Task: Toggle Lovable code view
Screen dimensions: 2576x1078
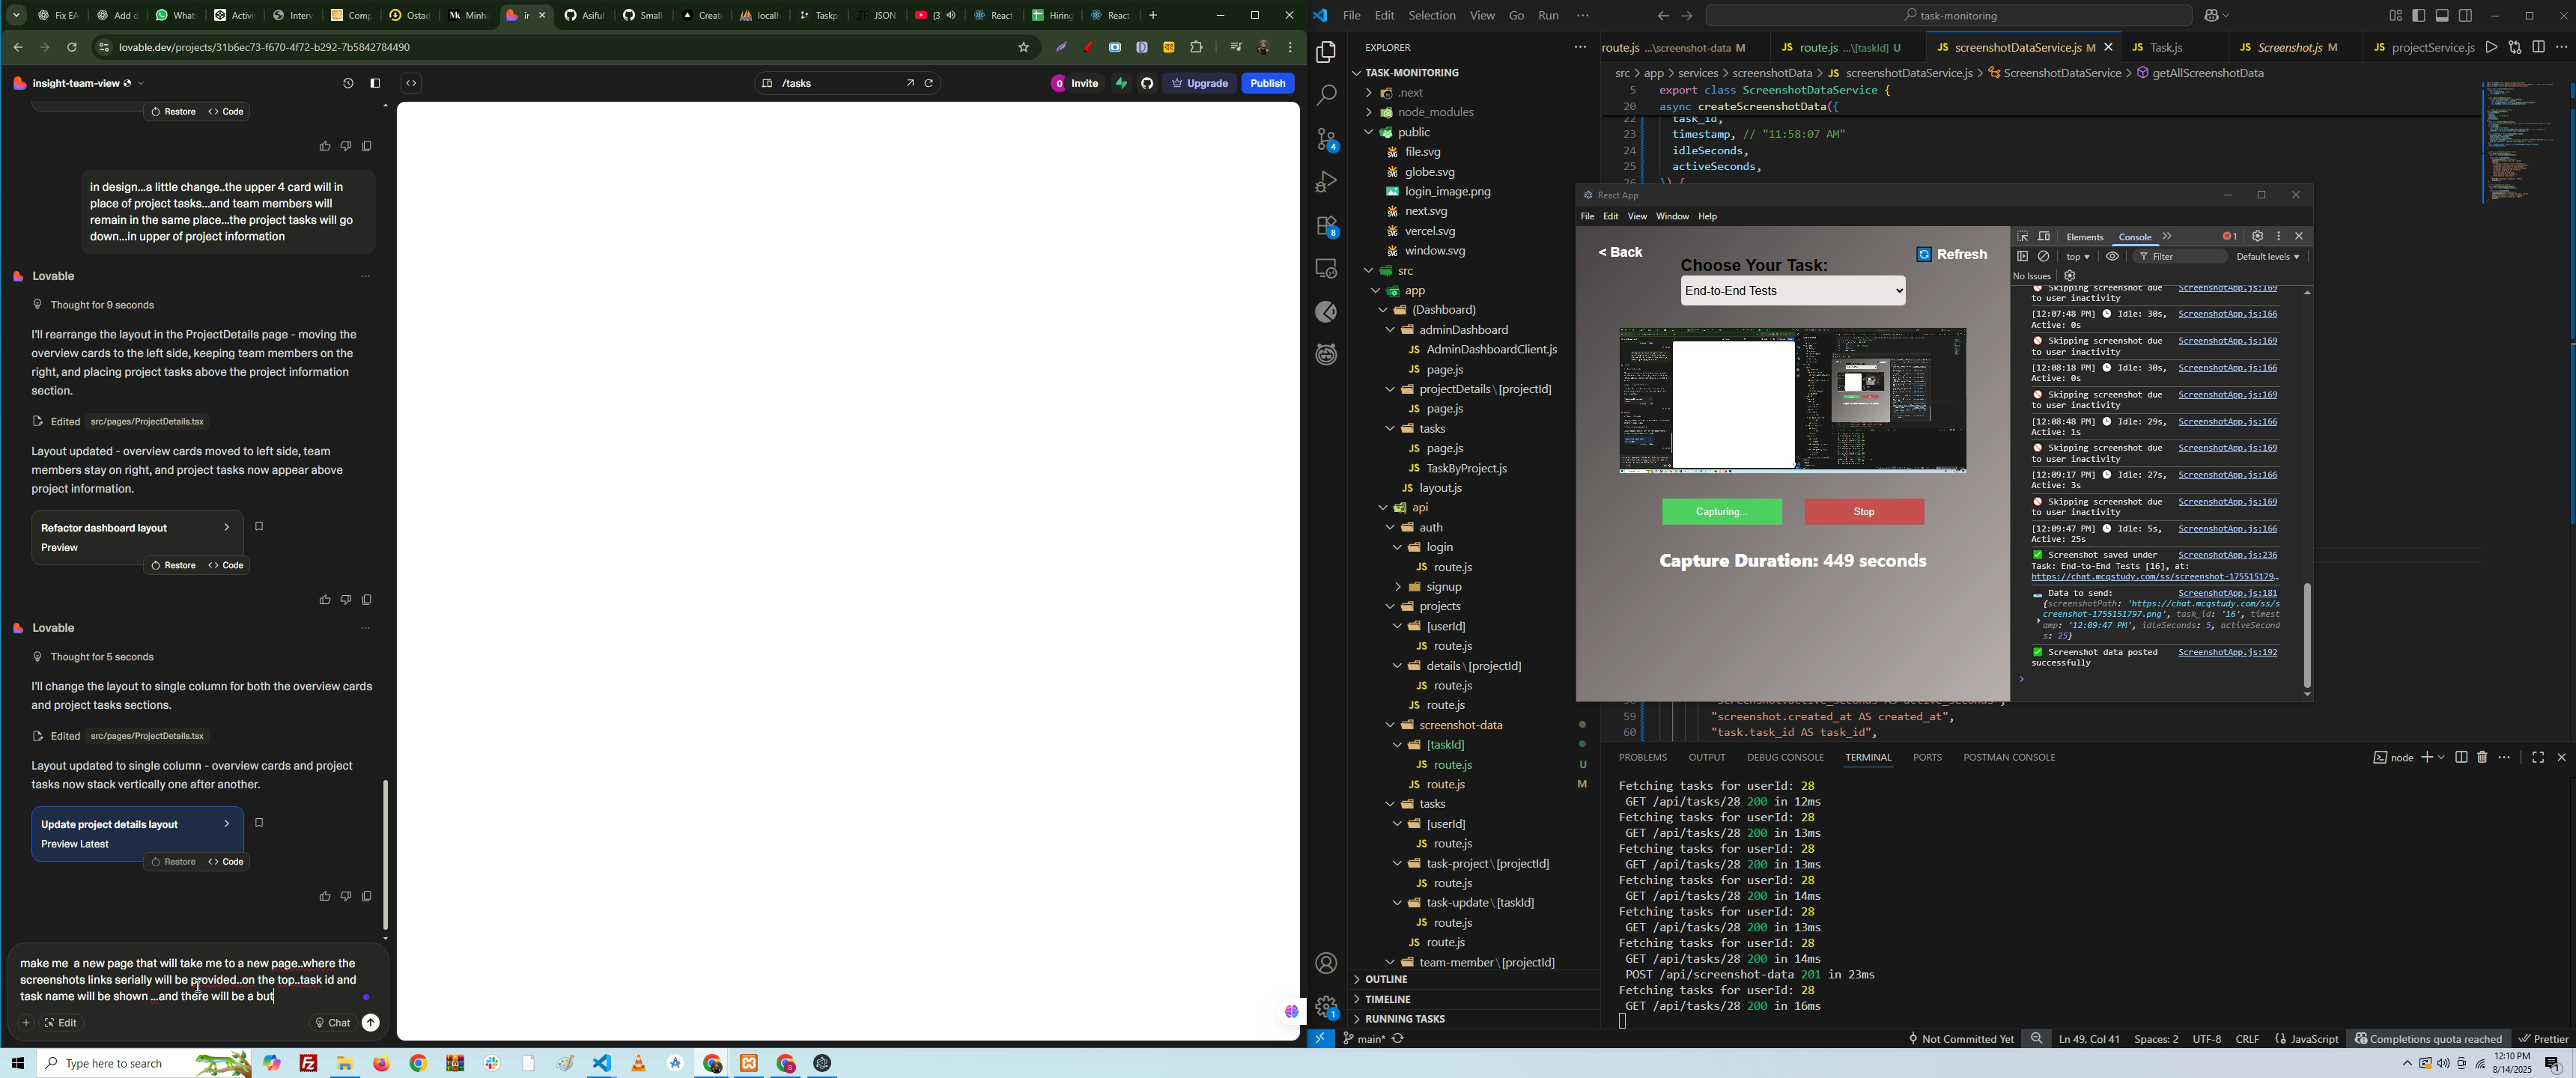Action: 411,84
